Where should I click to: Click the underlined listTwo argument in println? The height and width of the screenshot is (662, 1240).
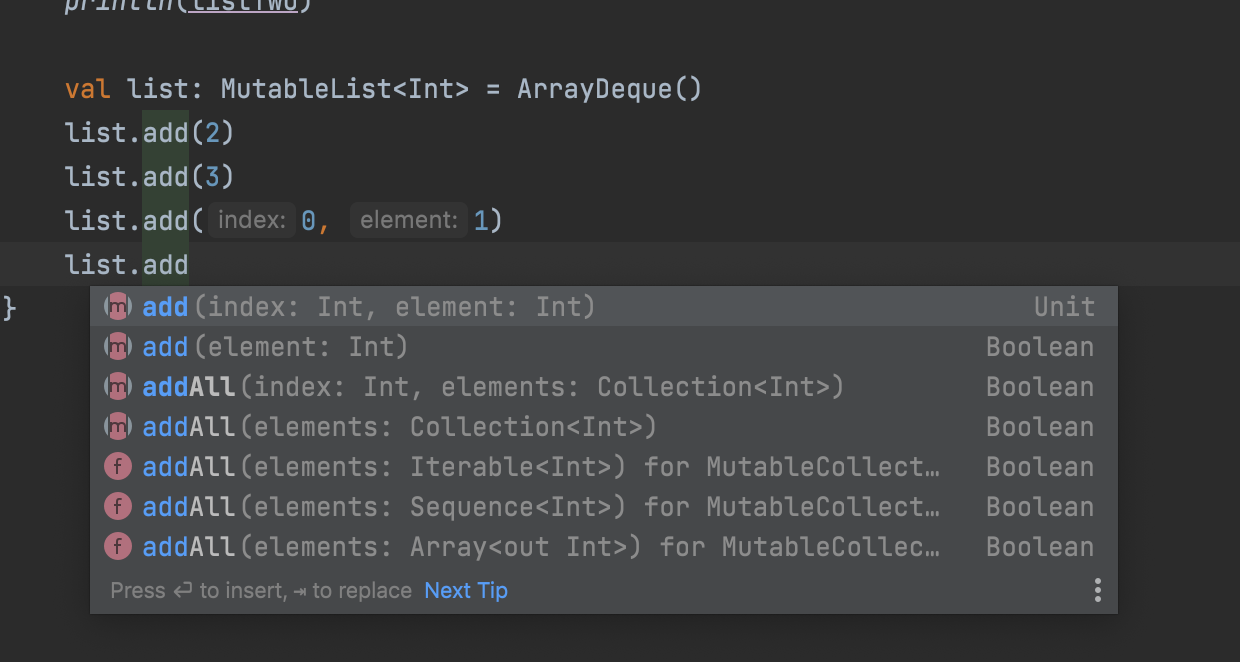251,5
